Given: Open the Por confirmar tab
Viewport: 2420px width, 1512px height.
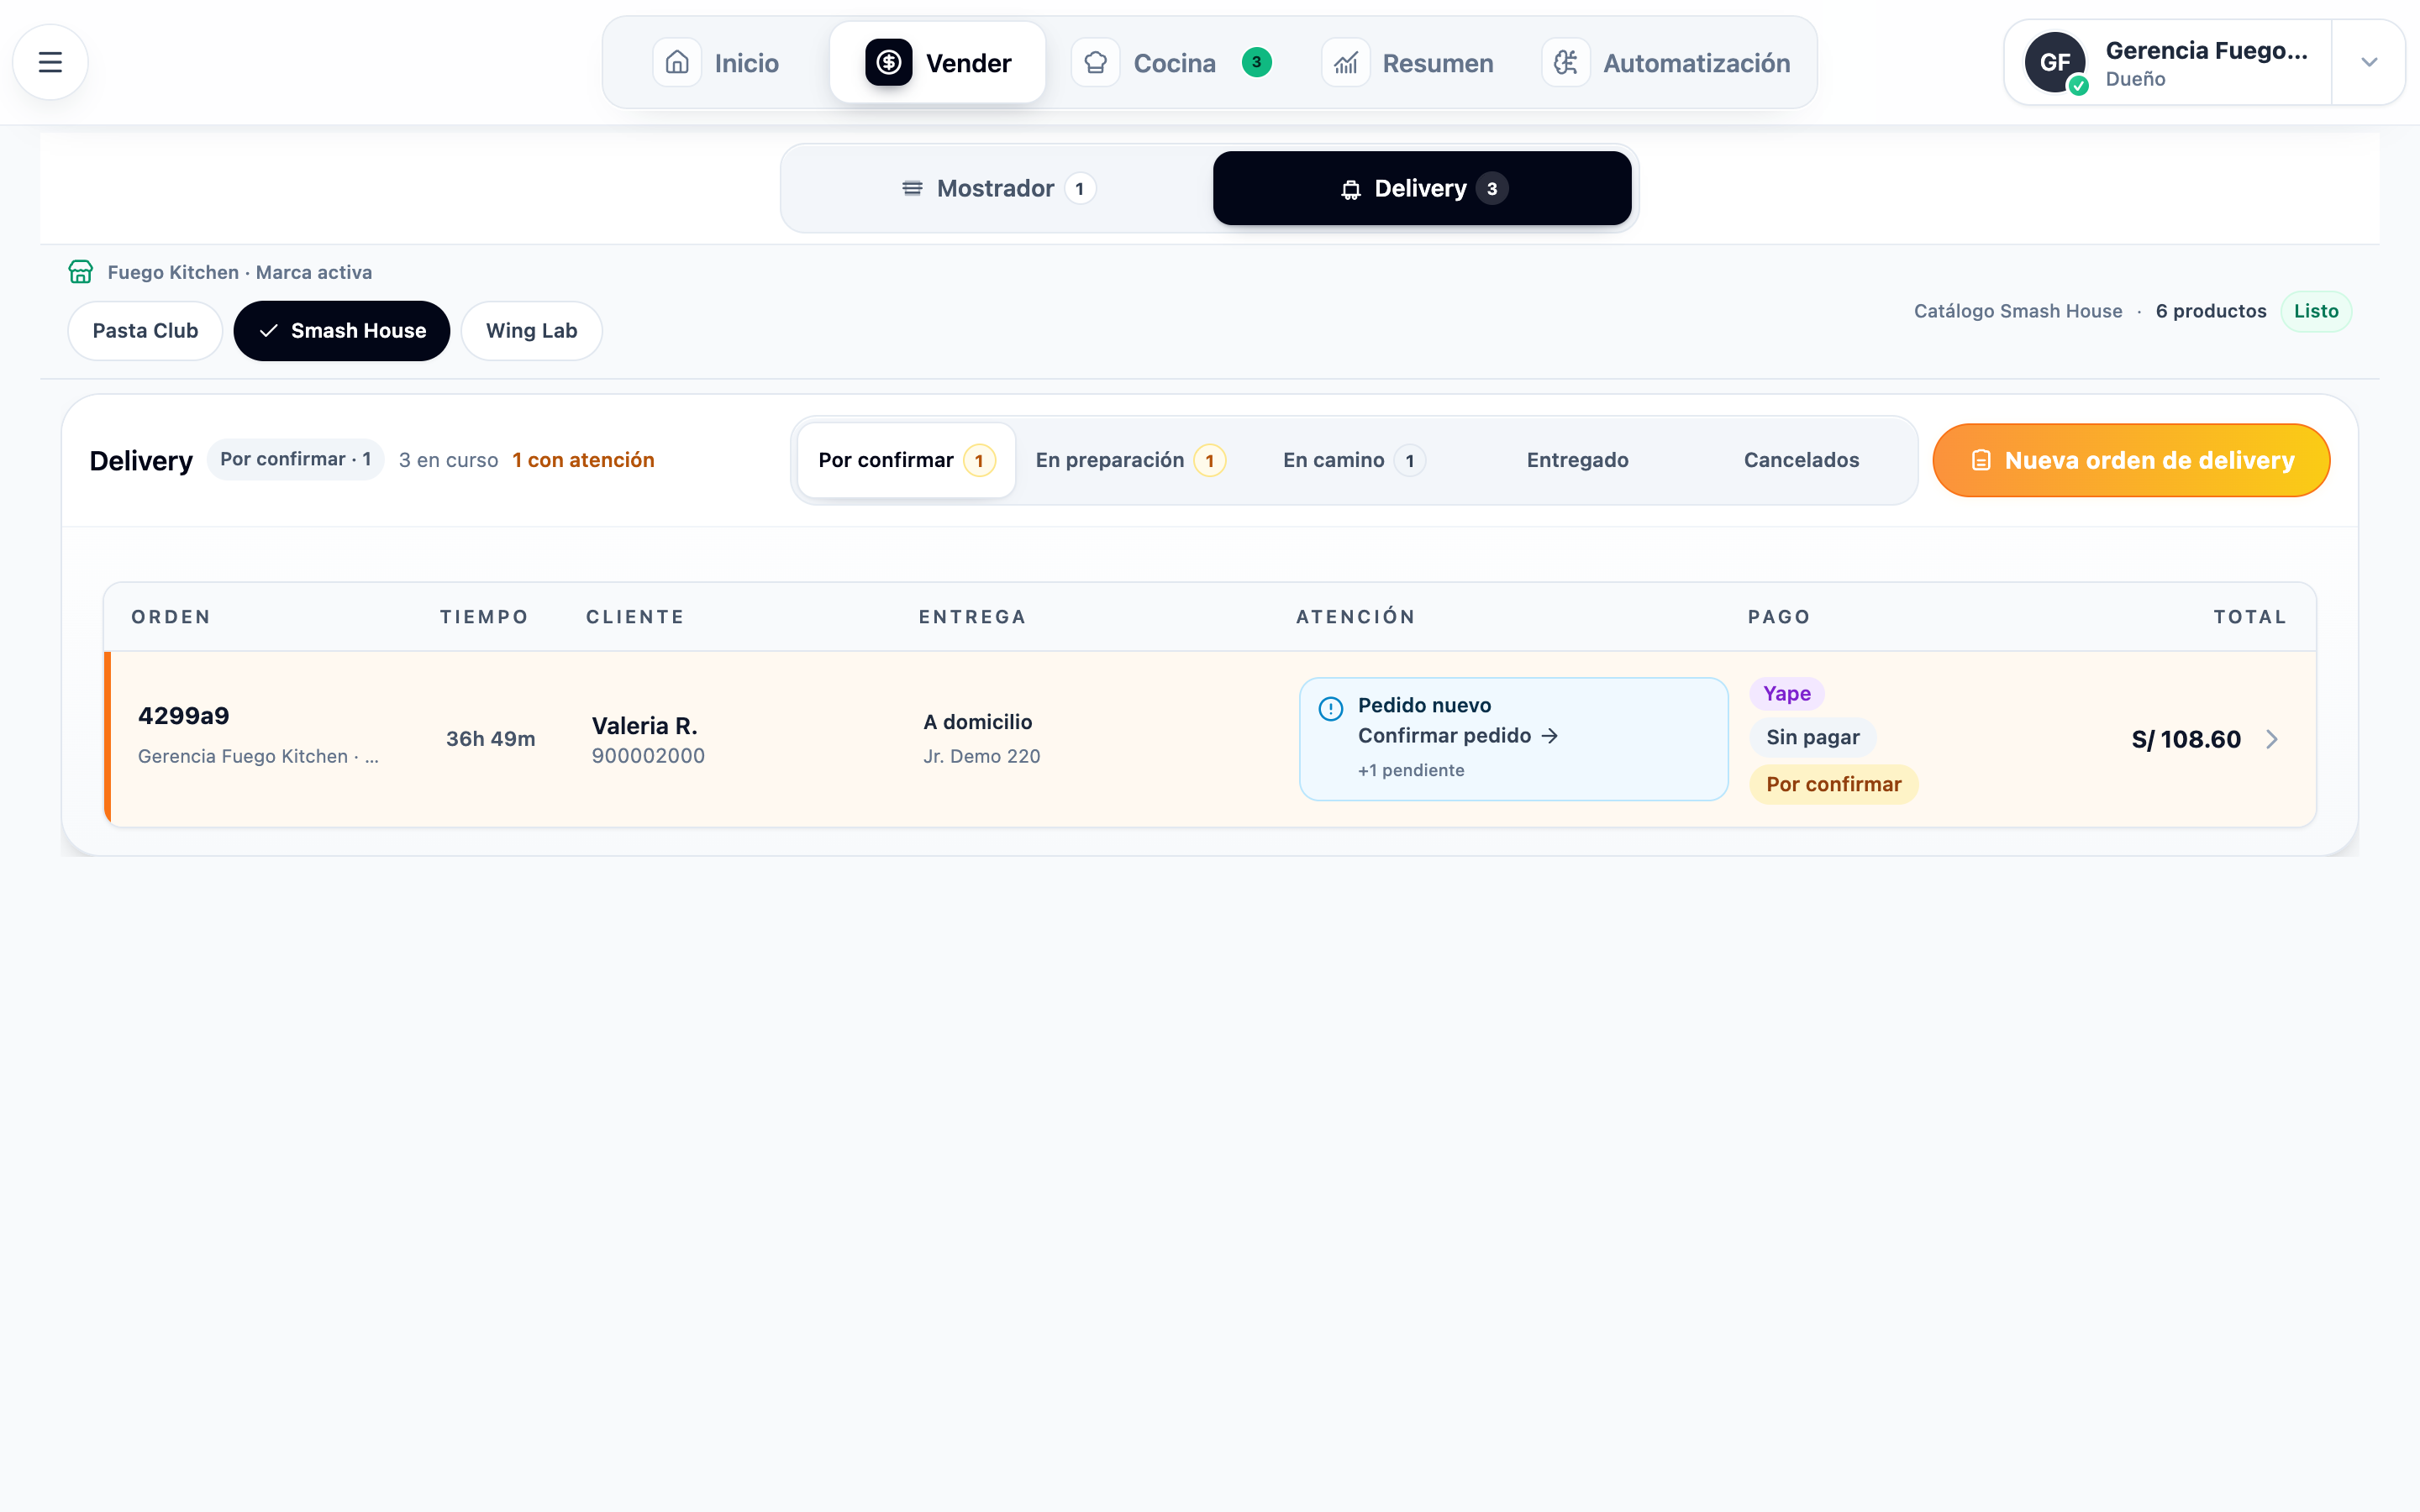Looking at the screenshot, I should [906, 460].
